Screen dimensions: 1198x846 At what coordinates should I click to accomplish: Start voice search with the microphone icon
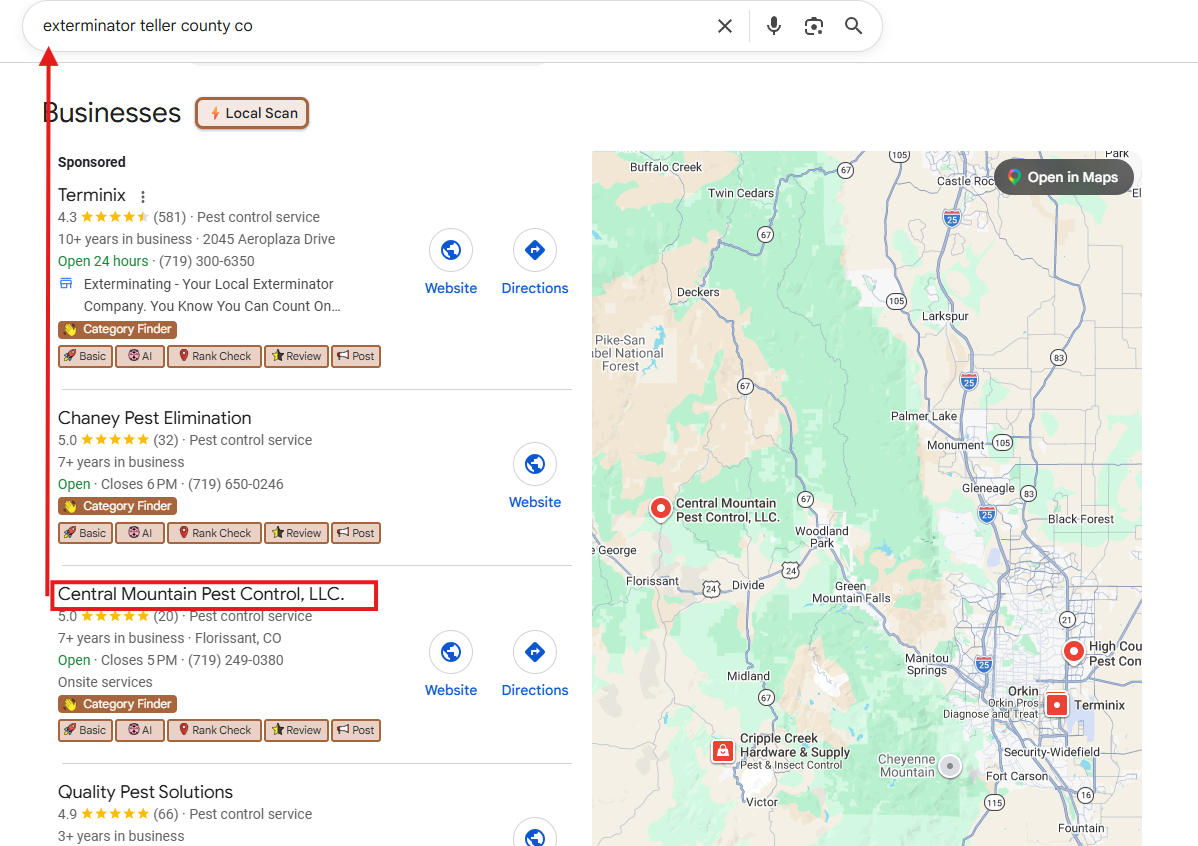[773, 26]
